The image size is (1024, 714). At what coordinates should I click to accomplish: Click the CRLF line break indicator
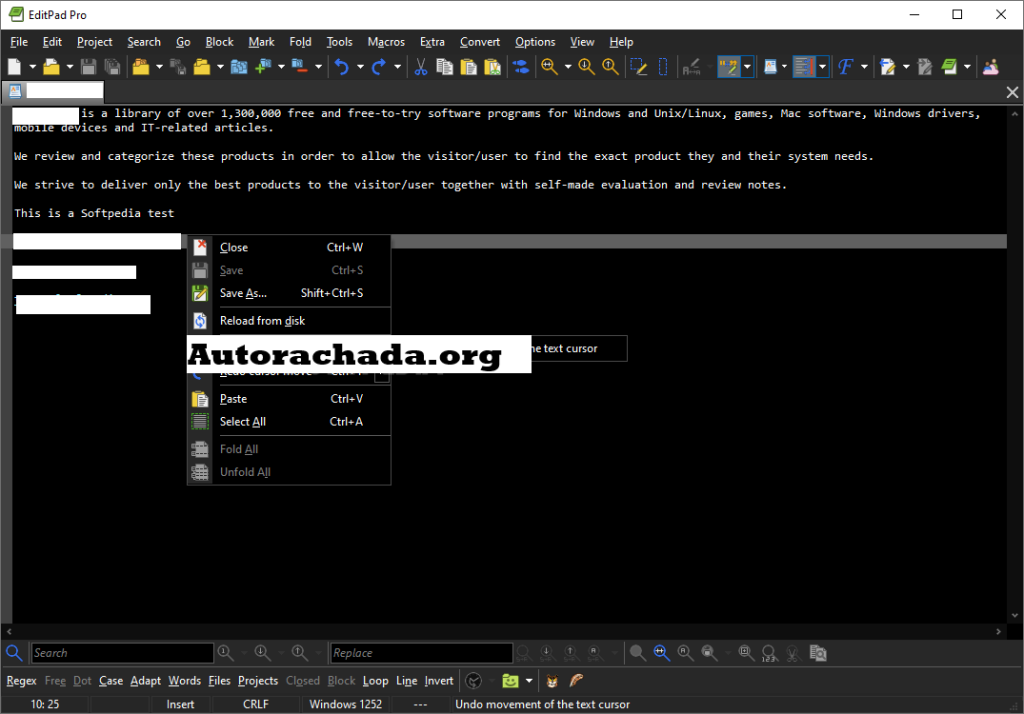pos(255,704)
